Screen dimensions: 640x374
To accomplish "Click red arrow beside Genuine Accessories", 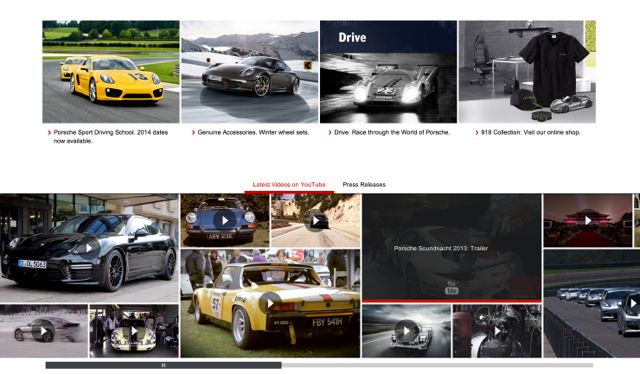I will tap(193, 132).
